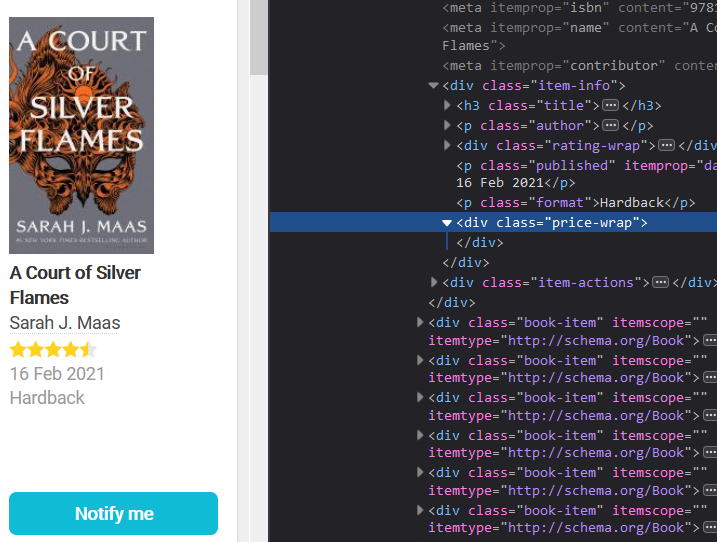Expand the h3 title node
Screen dimensions: 717x542
(x=447, y=106)
